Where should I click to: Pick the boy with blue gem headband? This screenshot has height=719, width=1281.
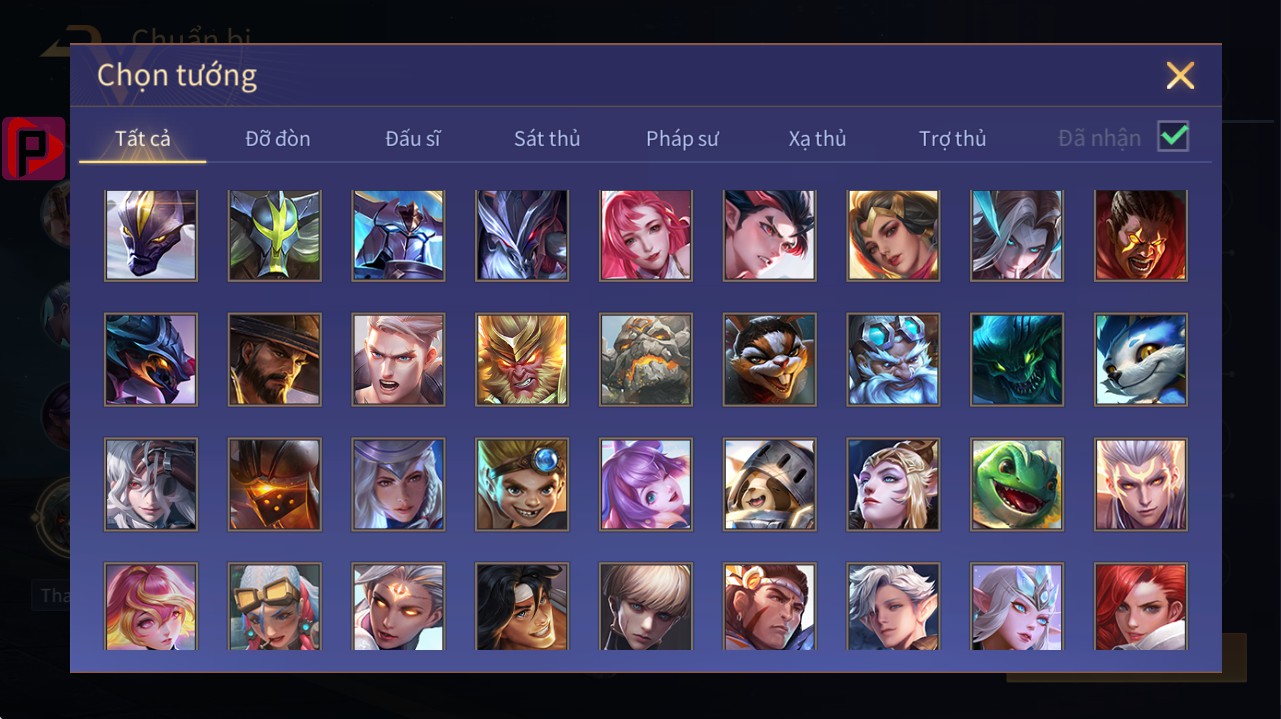(x=522, y=484)
